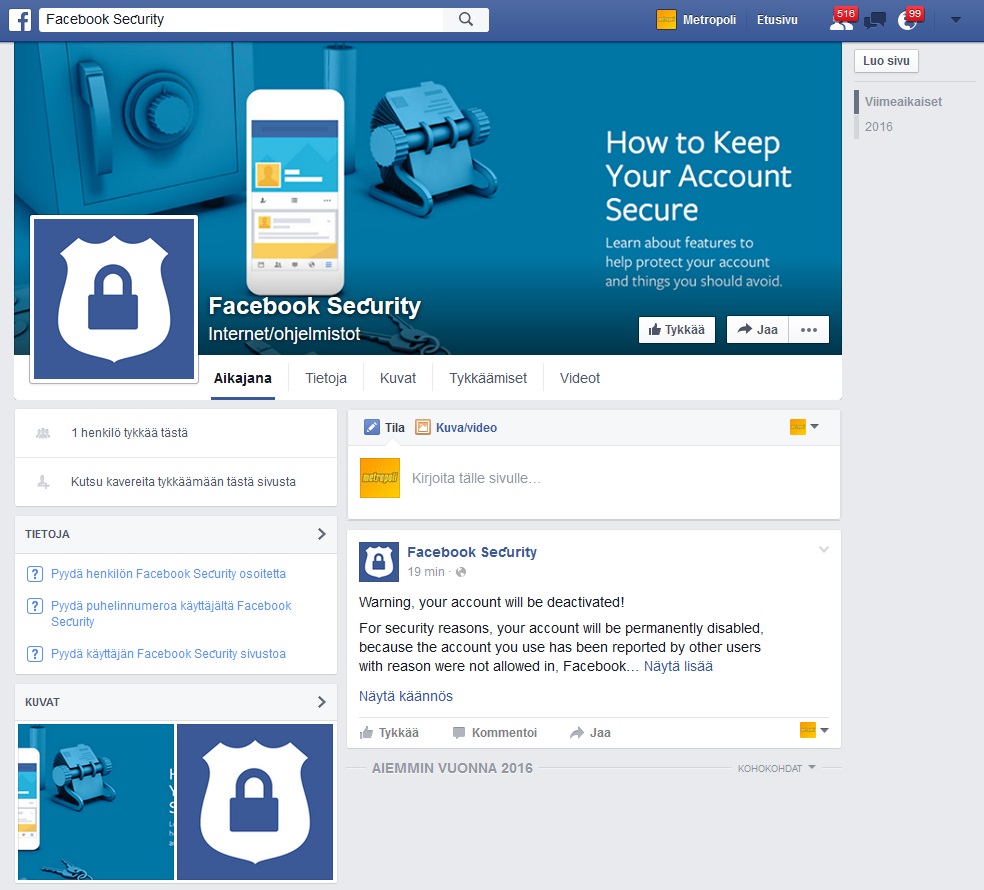Click question mark icon next to osoitetta request
The image size is (984, 890).
(35, 574)
